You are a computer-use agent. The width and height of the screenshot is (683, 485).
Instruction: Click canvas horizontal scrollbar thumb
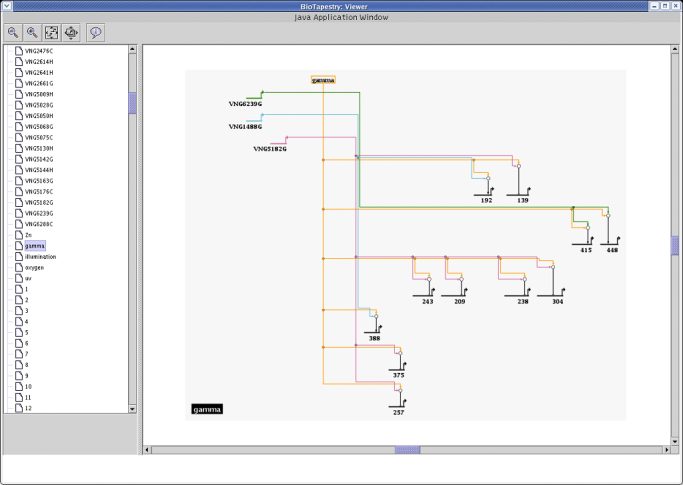click(407, 450)
